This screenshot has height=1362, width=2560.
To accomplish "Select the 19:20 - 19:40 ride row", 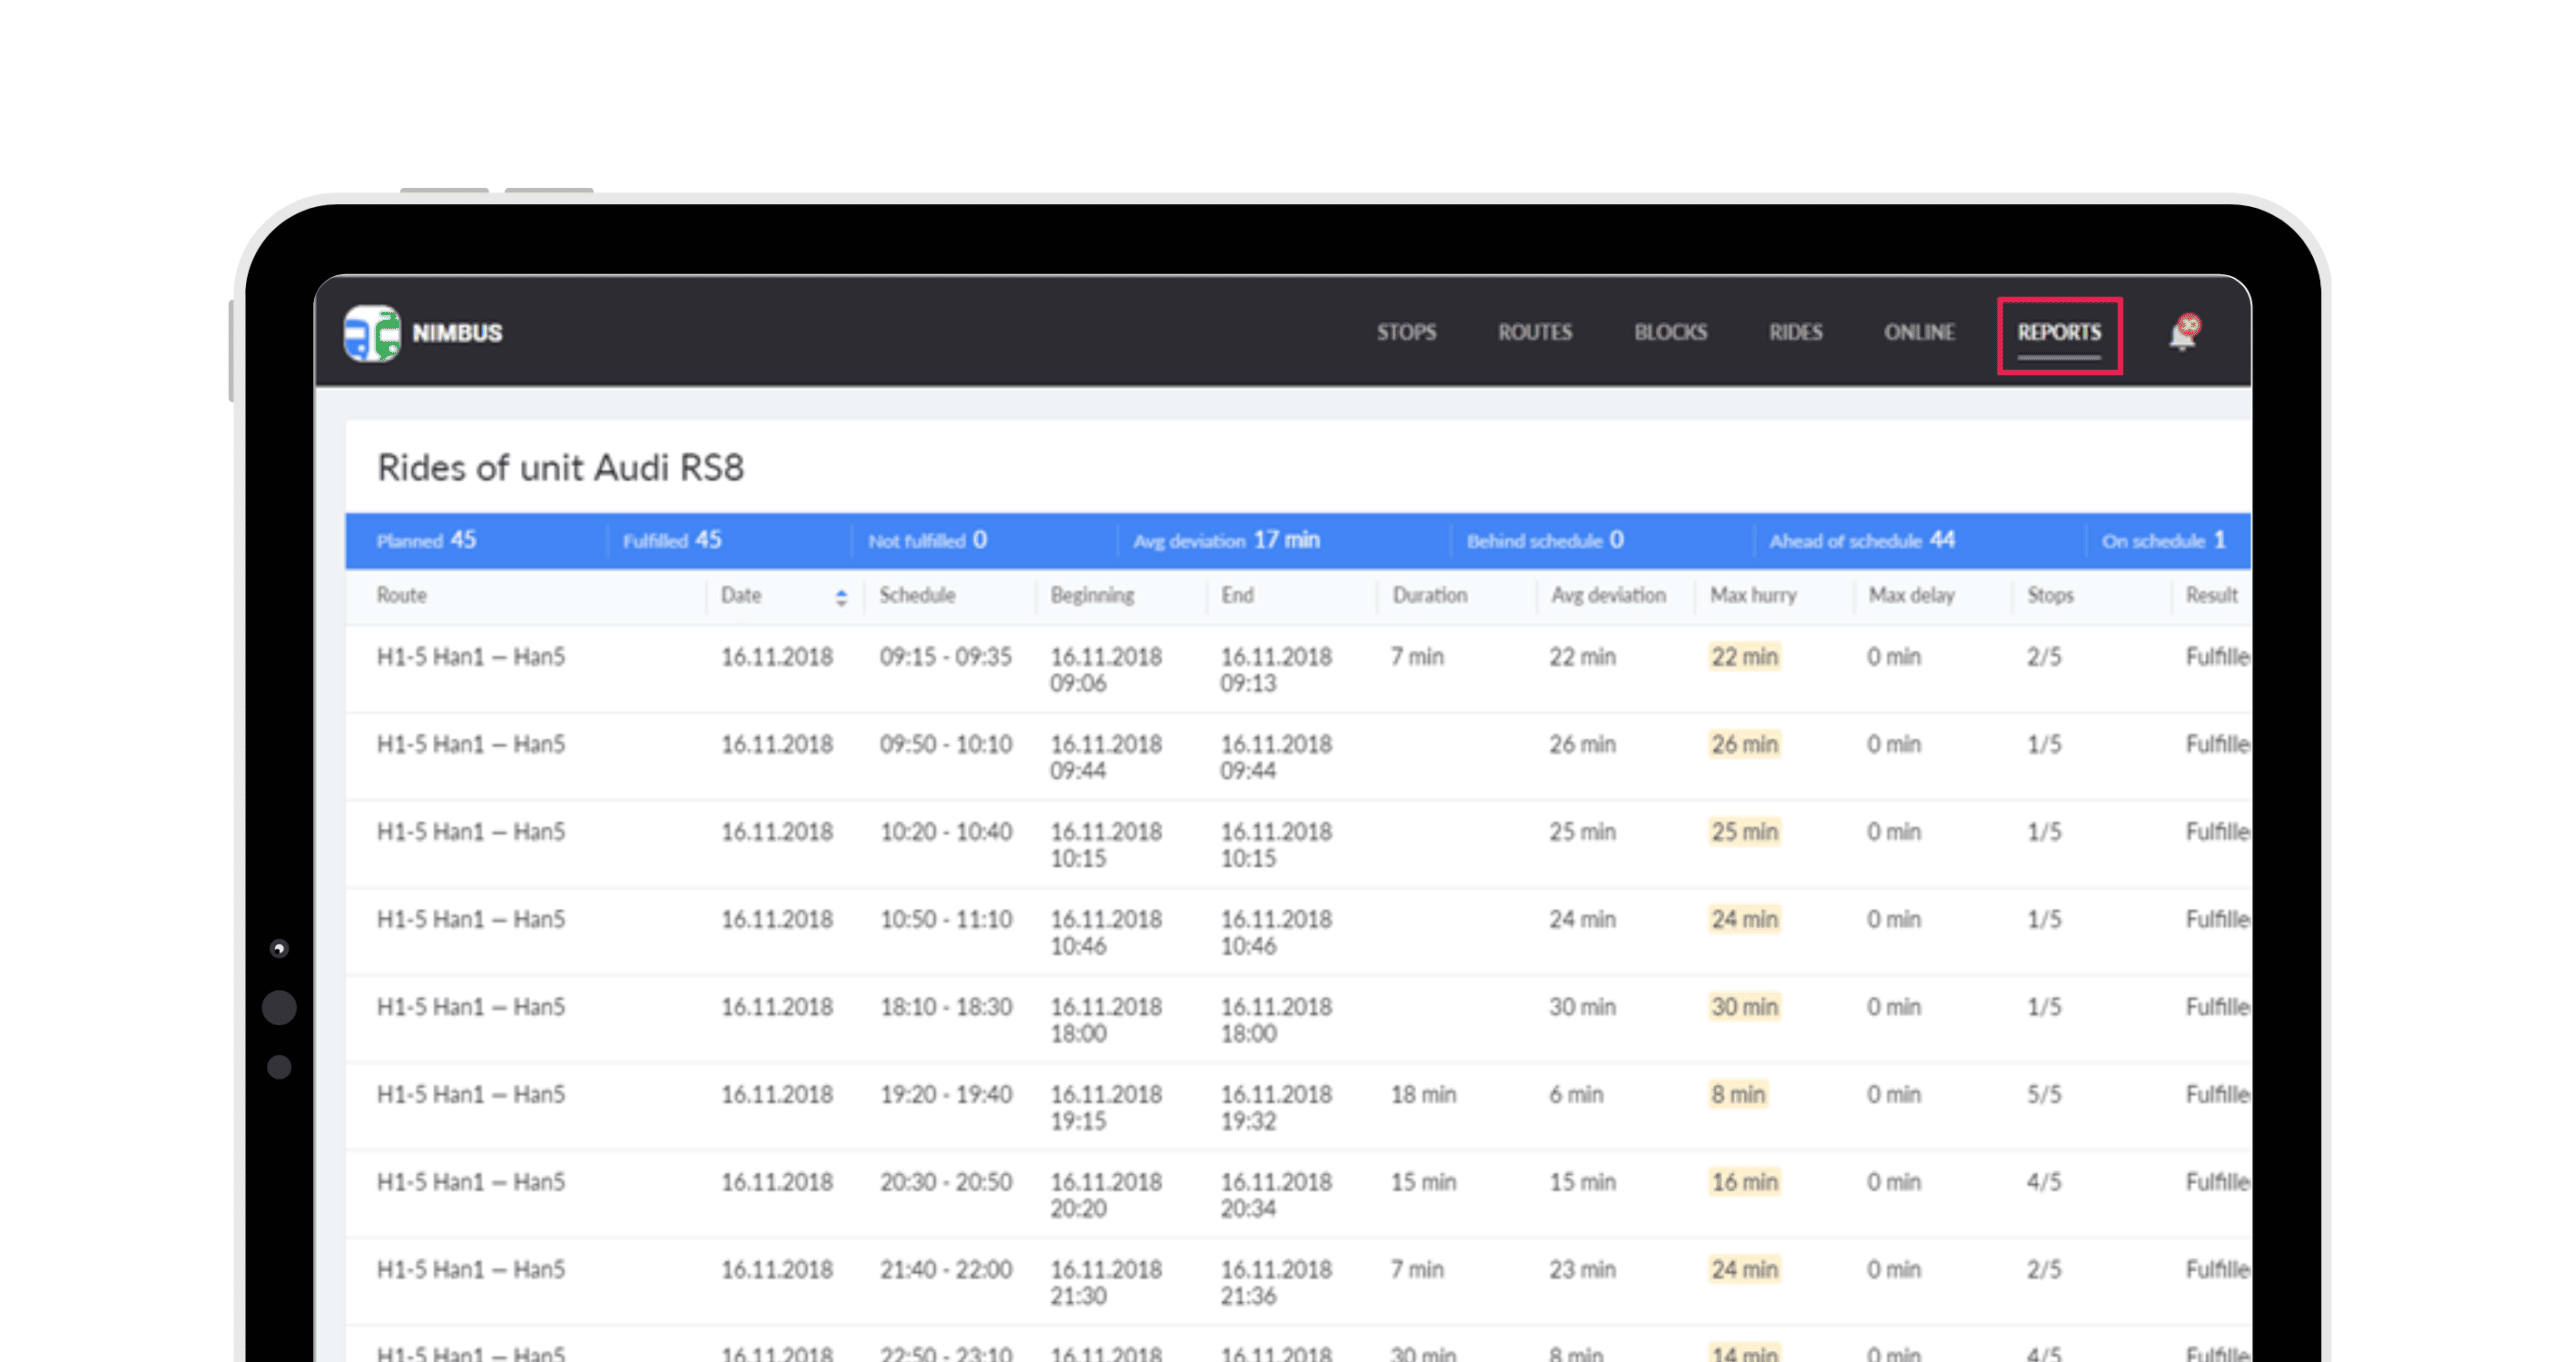I will pyautogui.click(x=945, y=1095).
